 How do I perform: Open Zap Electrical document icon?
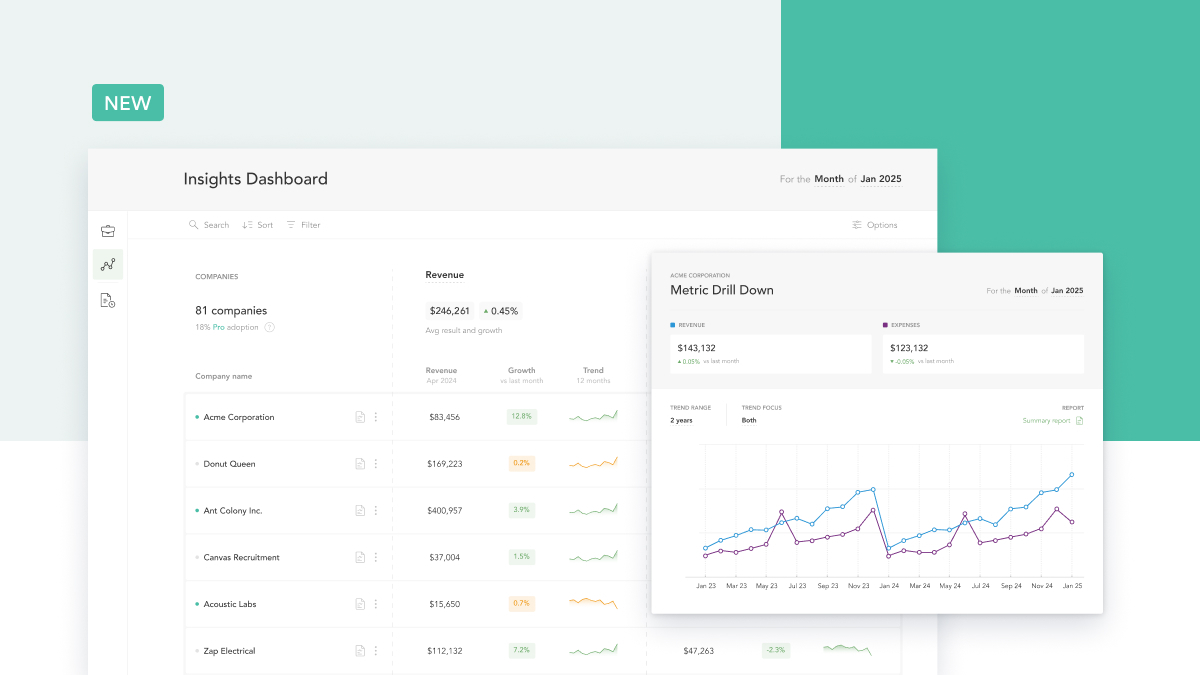click(360, 651)
